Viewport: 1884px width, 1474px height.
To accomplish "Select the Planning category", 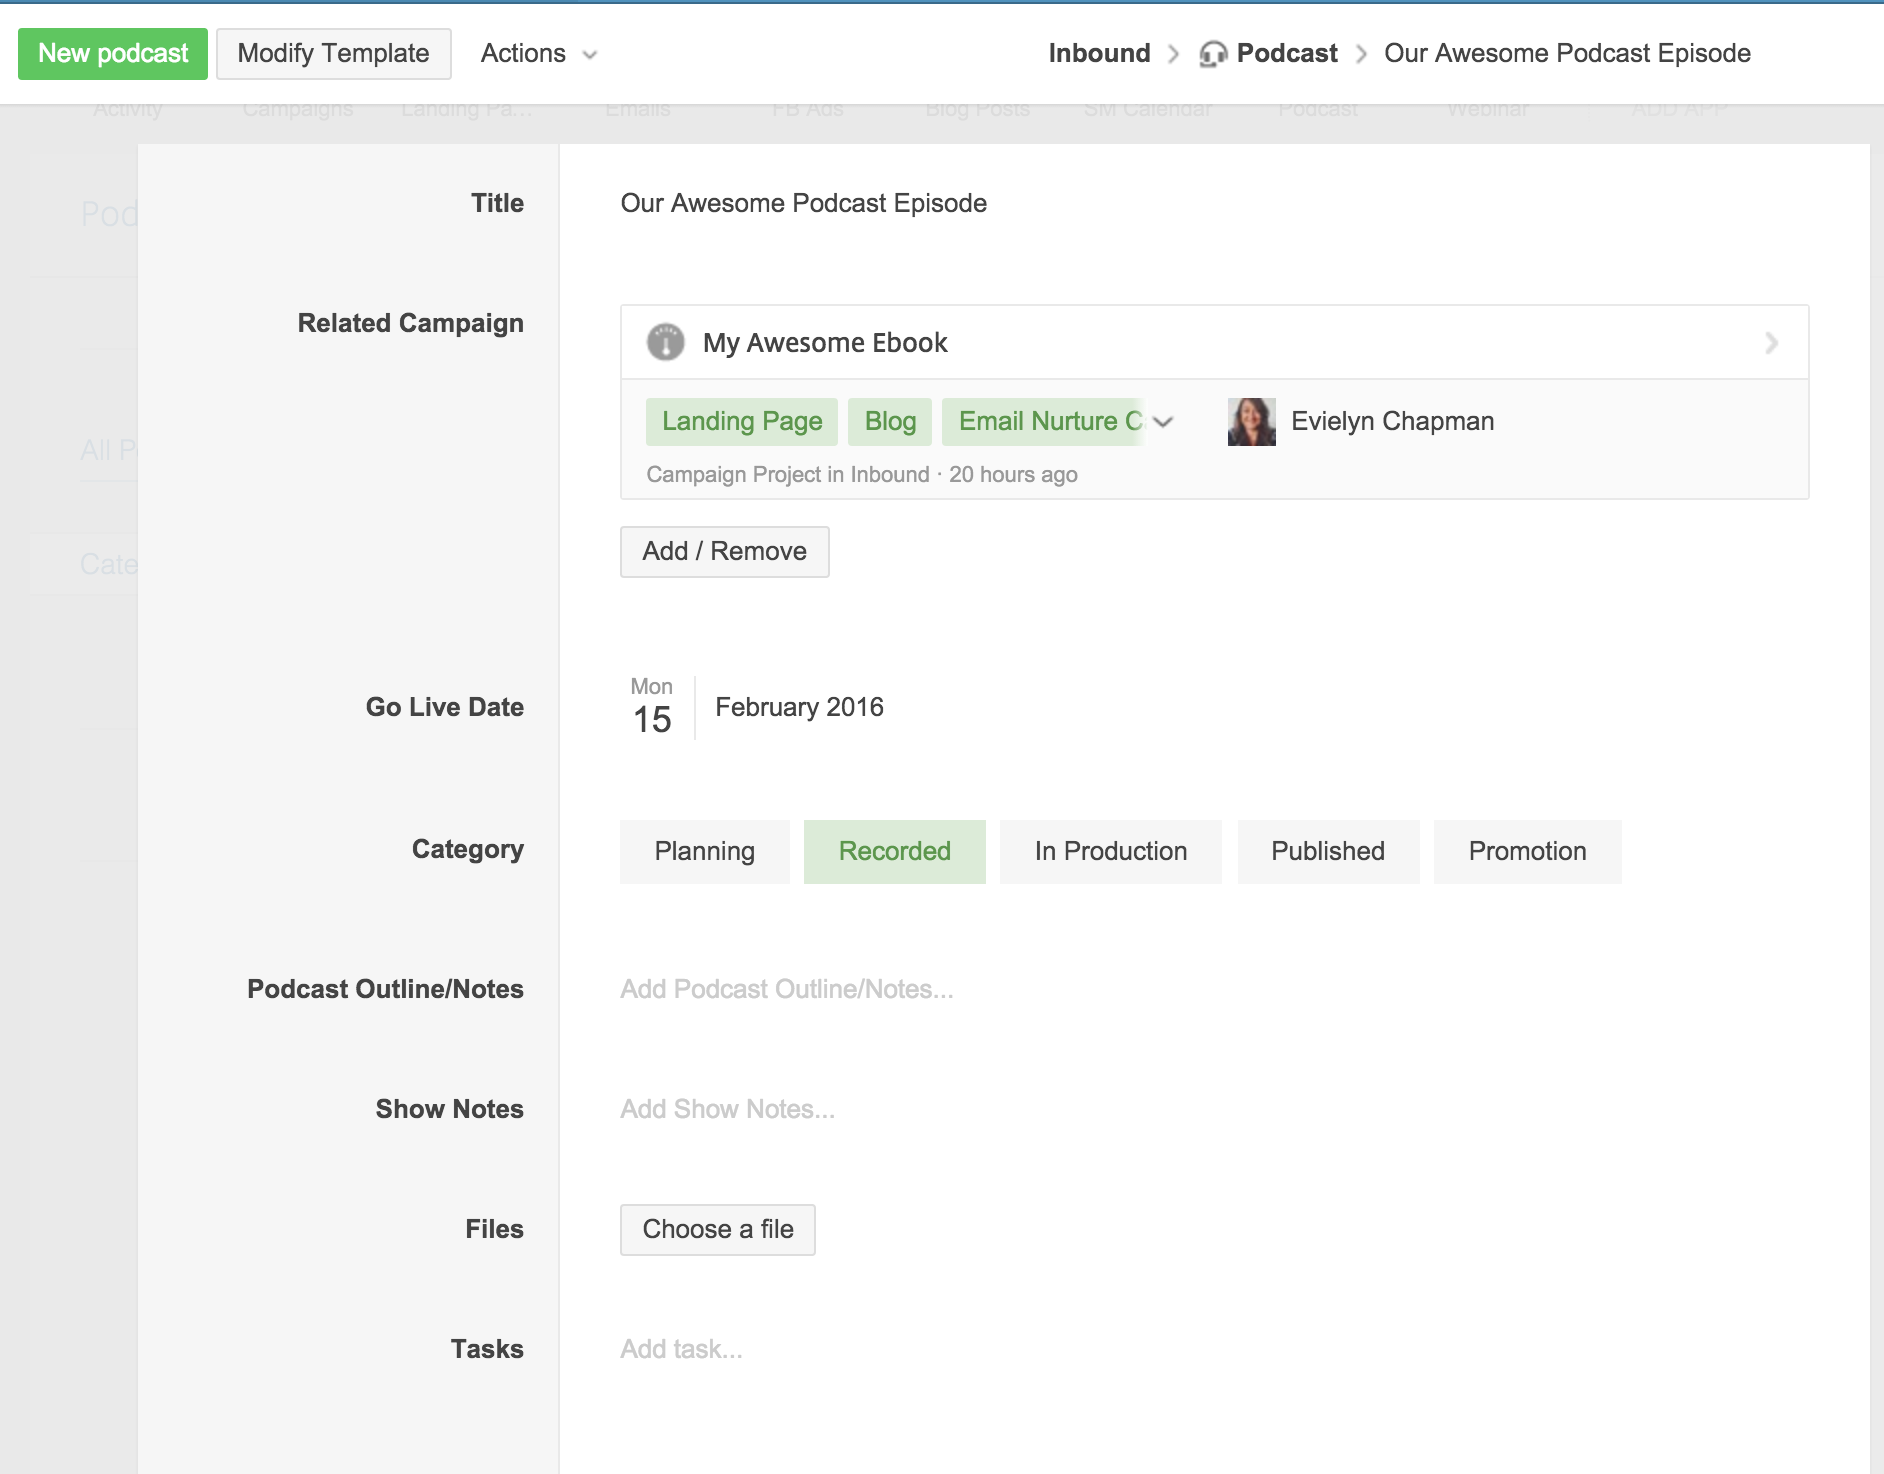I will 704,851.
